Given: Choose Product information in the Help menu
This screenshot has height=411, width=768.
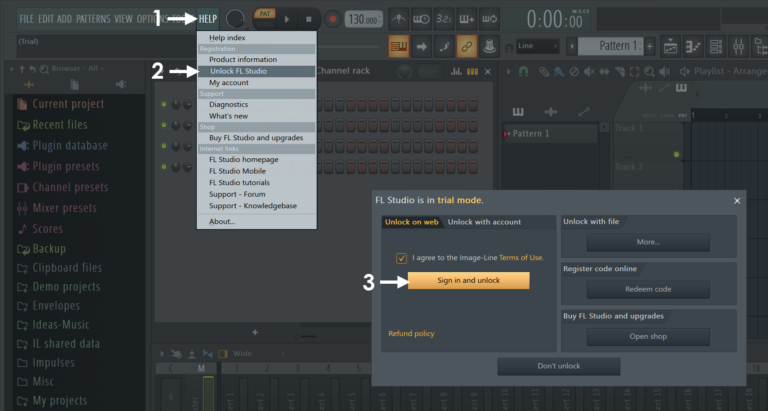Looking at the screenshot, I should (257, 59).
